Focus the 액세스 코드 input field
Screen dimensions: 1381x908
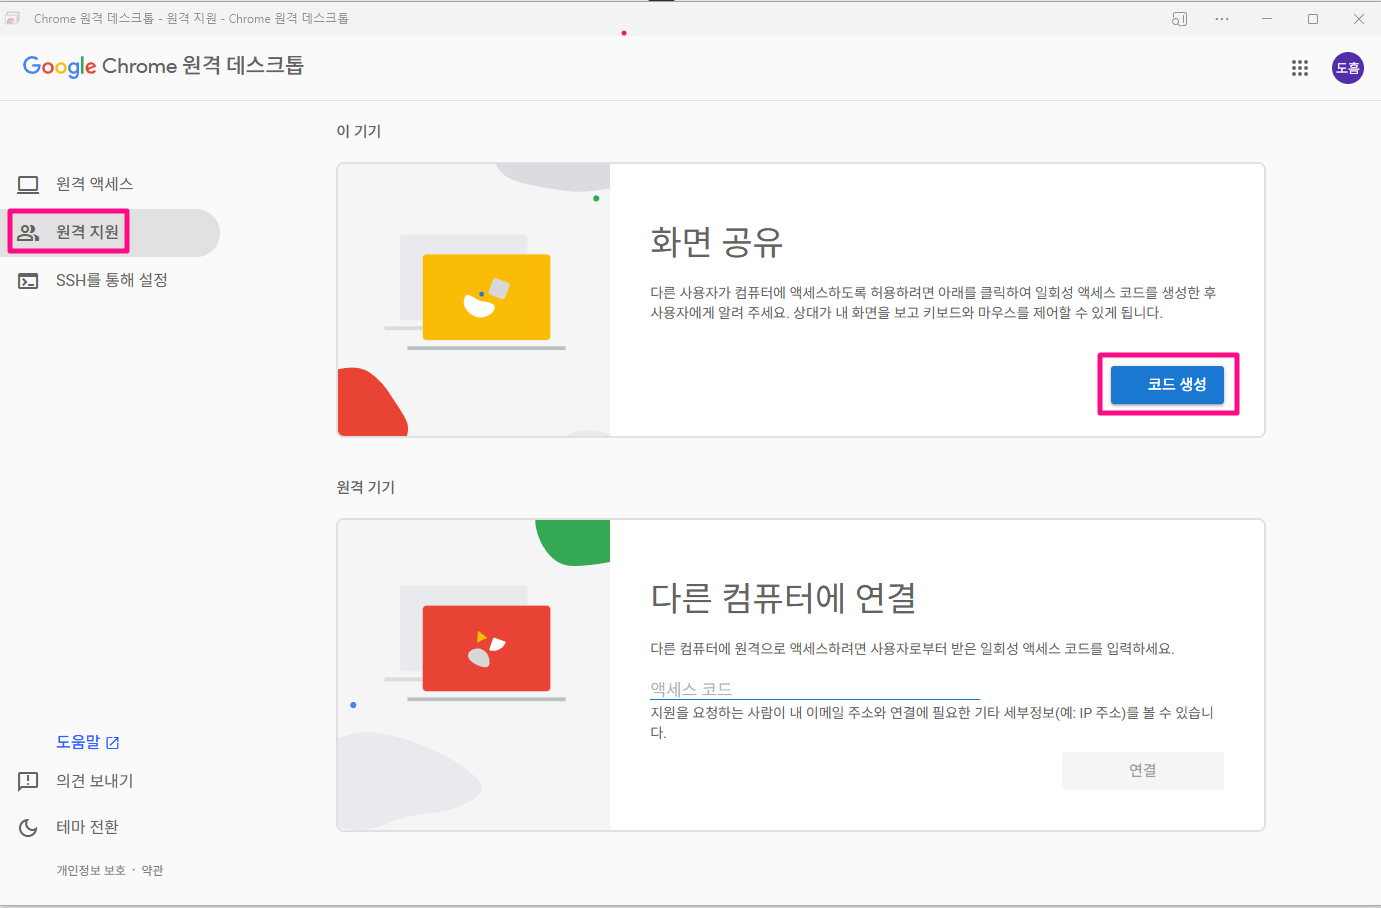tap(814, 689)
